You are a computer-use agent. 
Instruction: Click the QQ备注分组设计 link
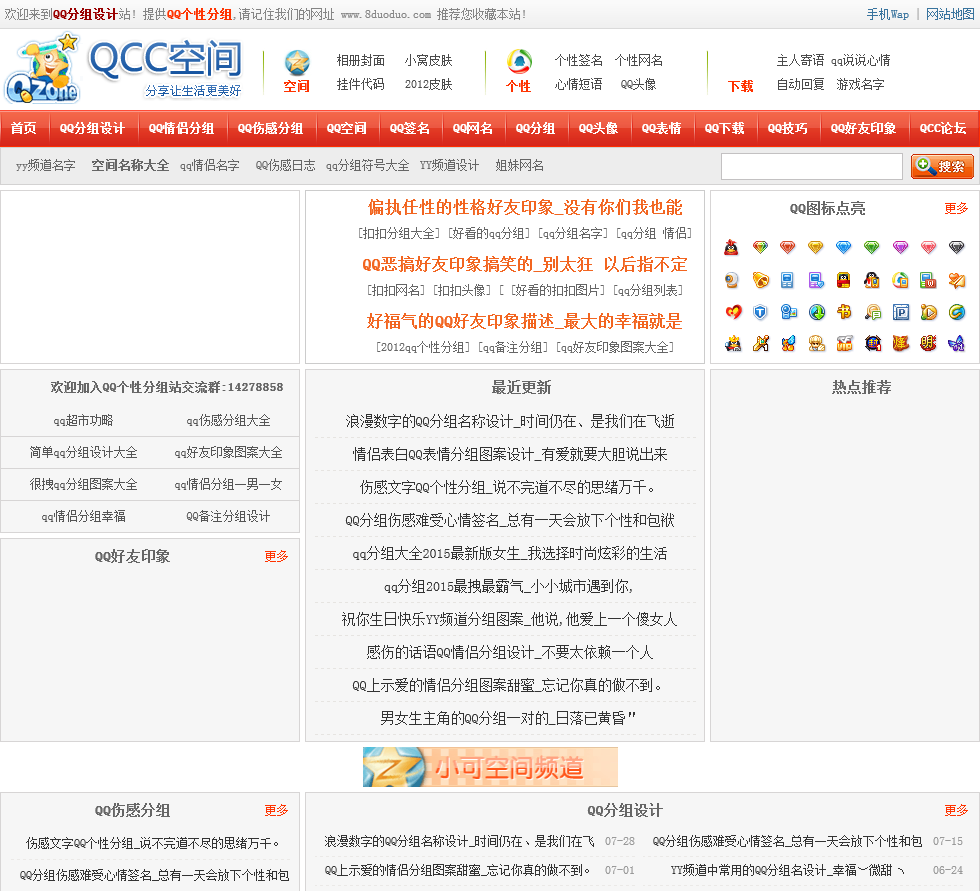(x=228, y=516)
